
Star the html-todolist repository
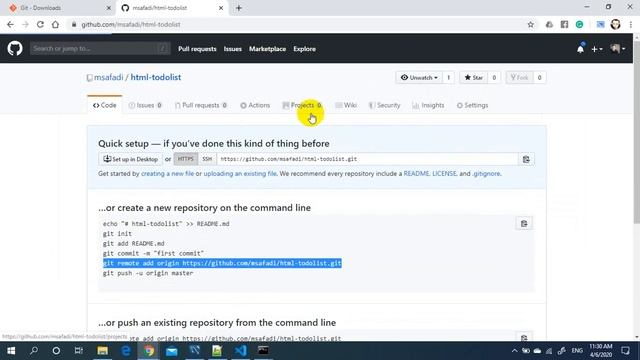(x=473, y=78)
